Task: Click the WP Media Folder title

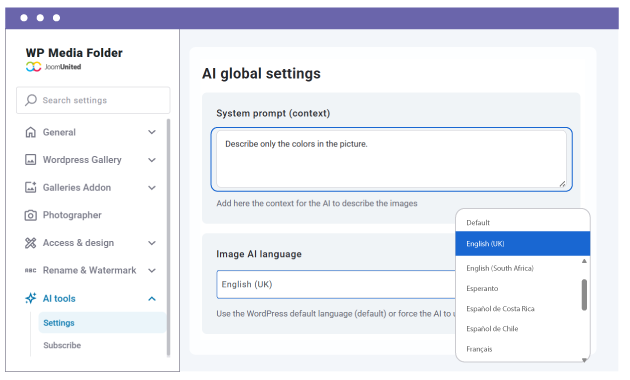Action: click(x=74, y=53)
